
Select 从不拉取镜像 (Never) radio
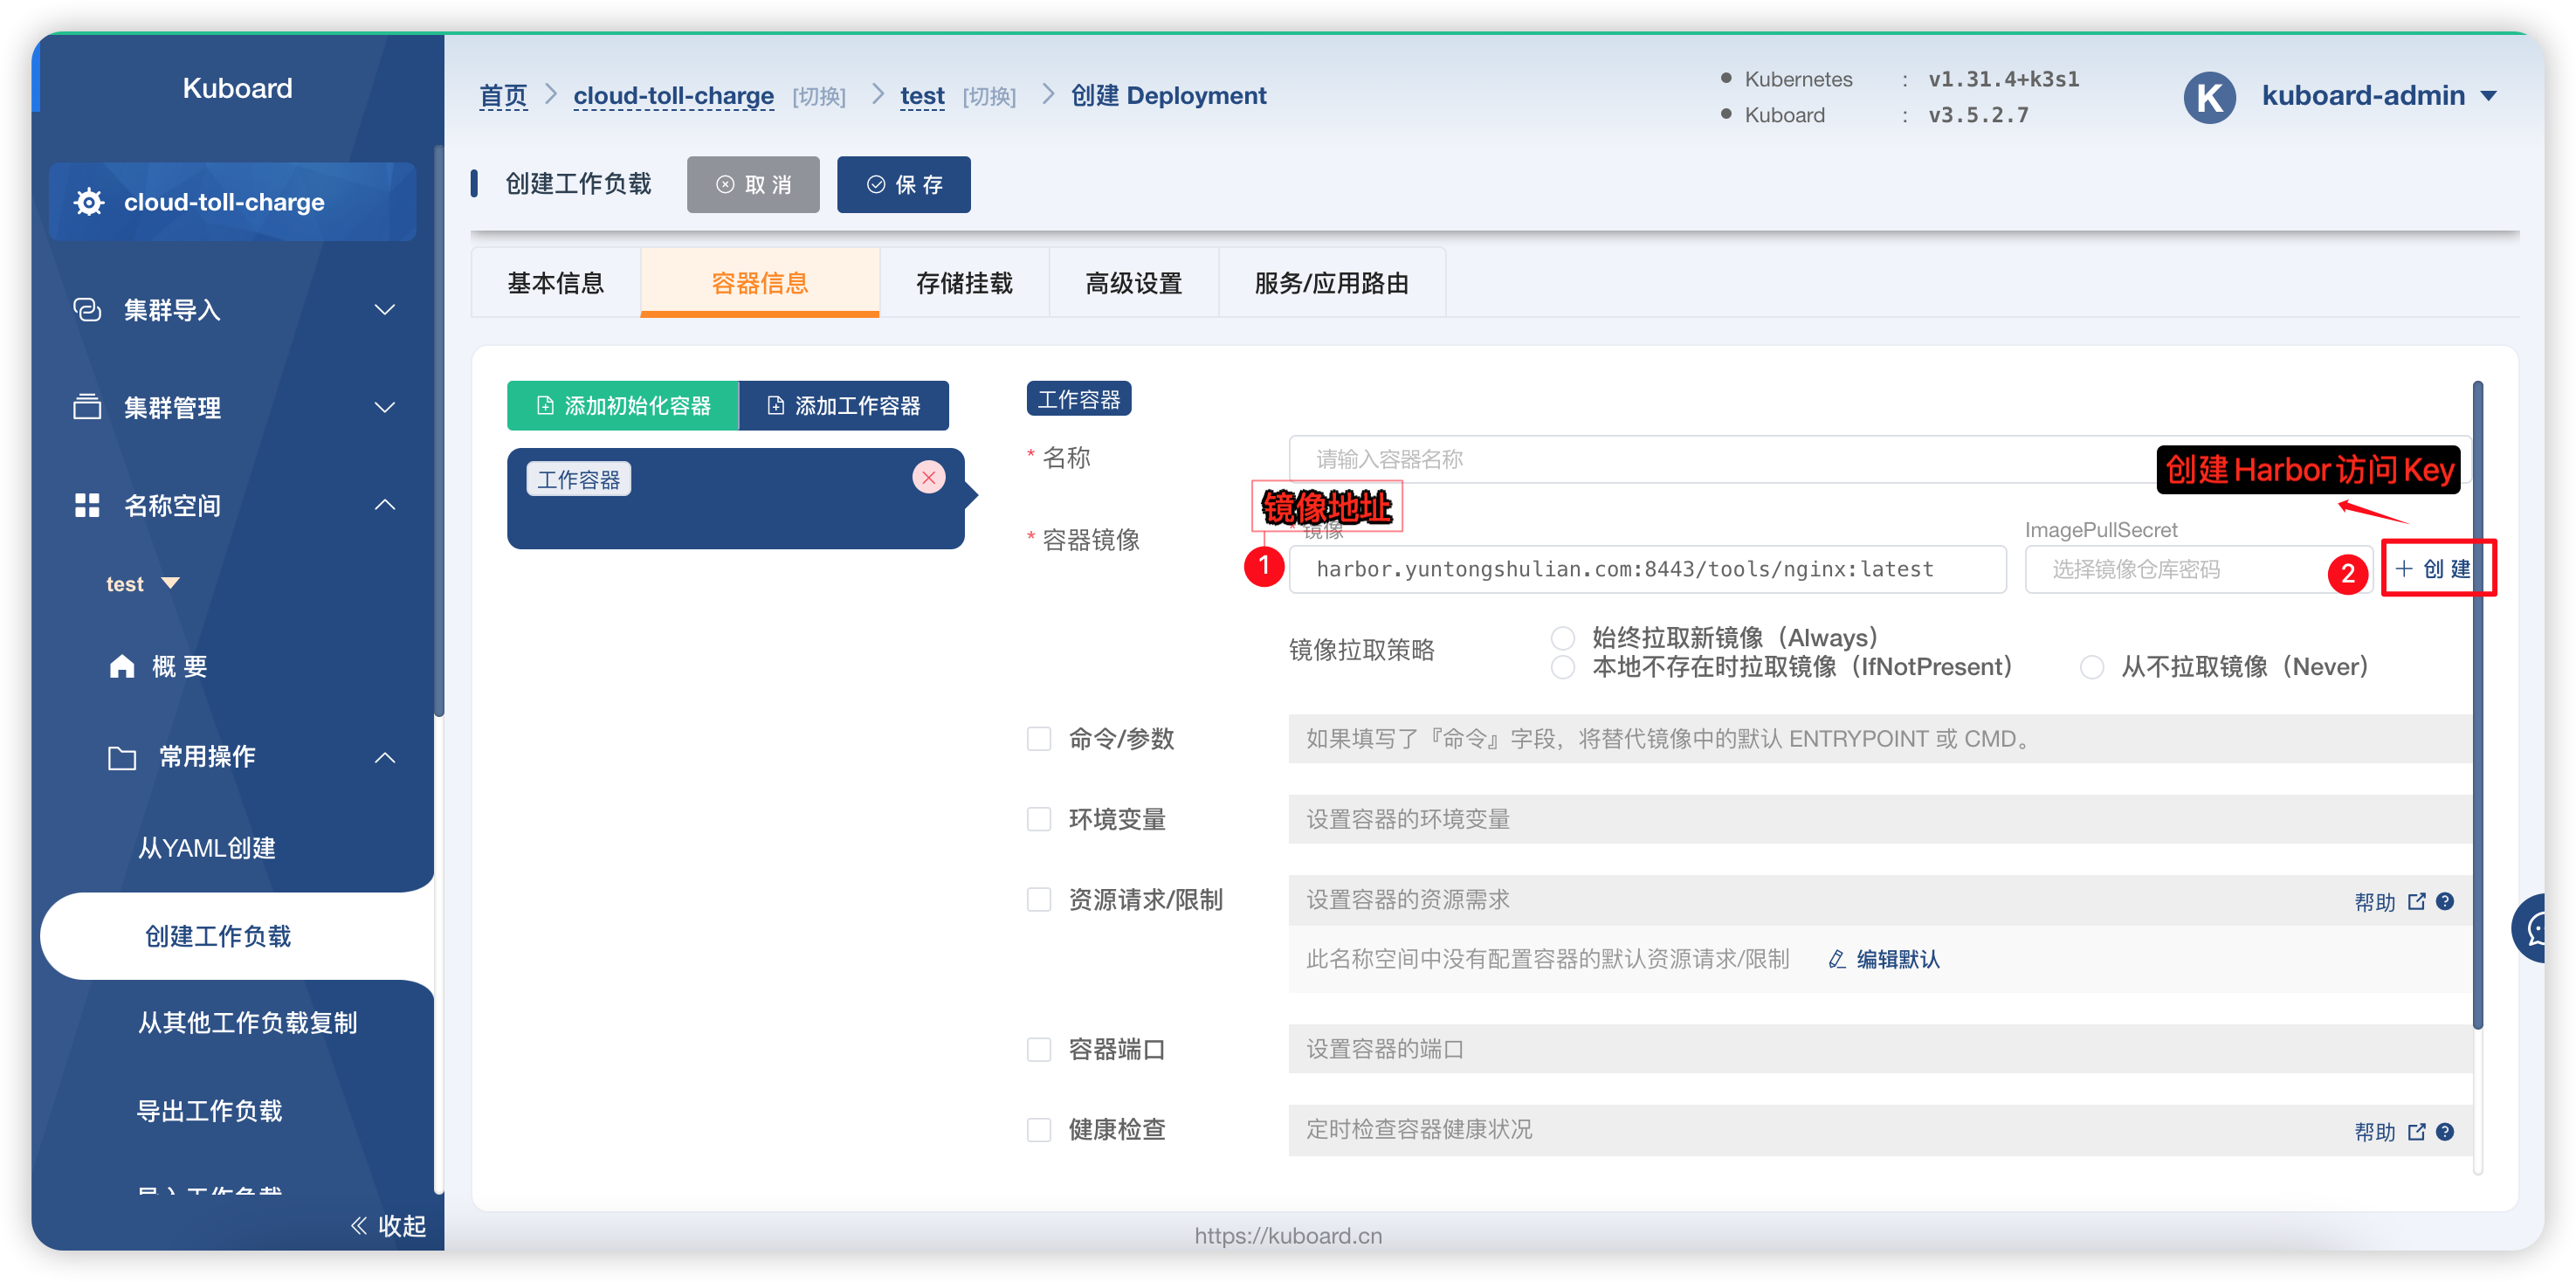pyautogui.click(x=2092, y=667)
